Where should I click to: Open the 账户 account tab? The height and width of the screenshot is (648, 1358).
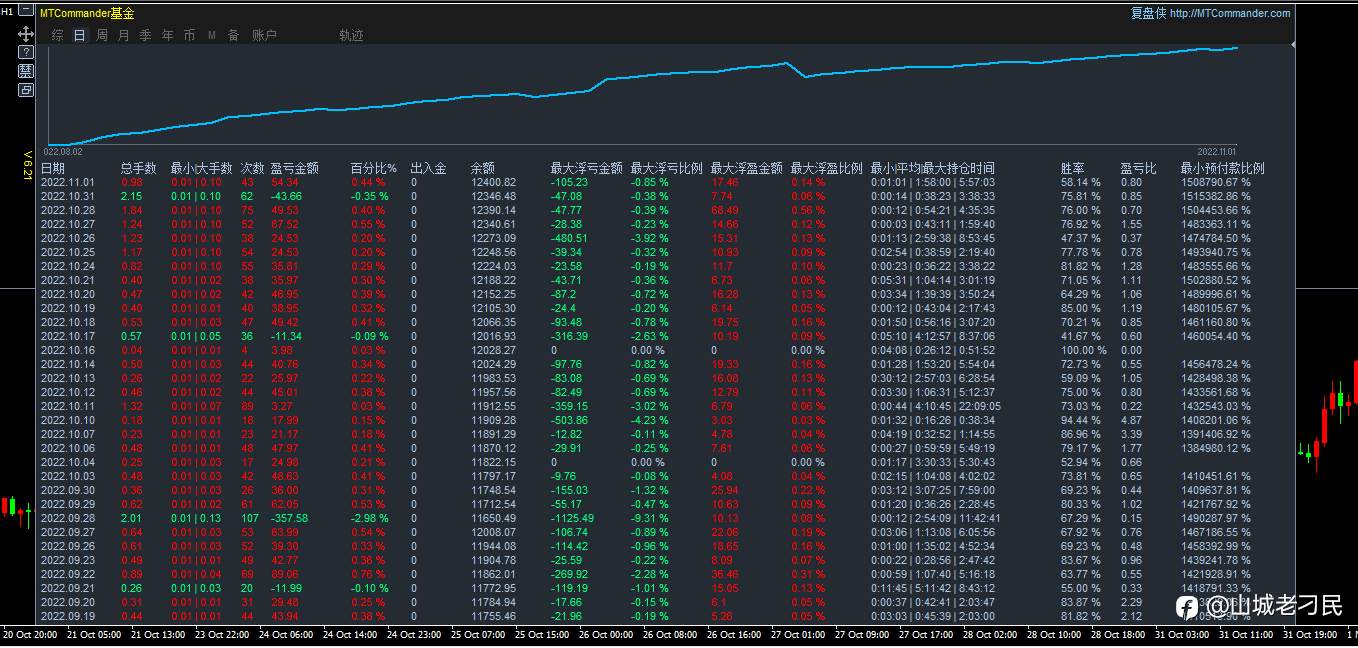pyautogui.click(x=264, y=35)
